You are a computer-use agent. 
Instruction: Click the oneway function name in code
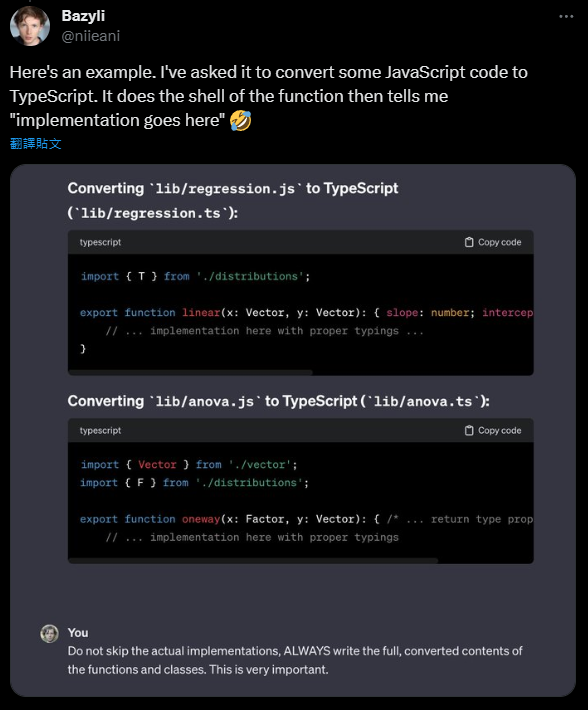point(201,519)
